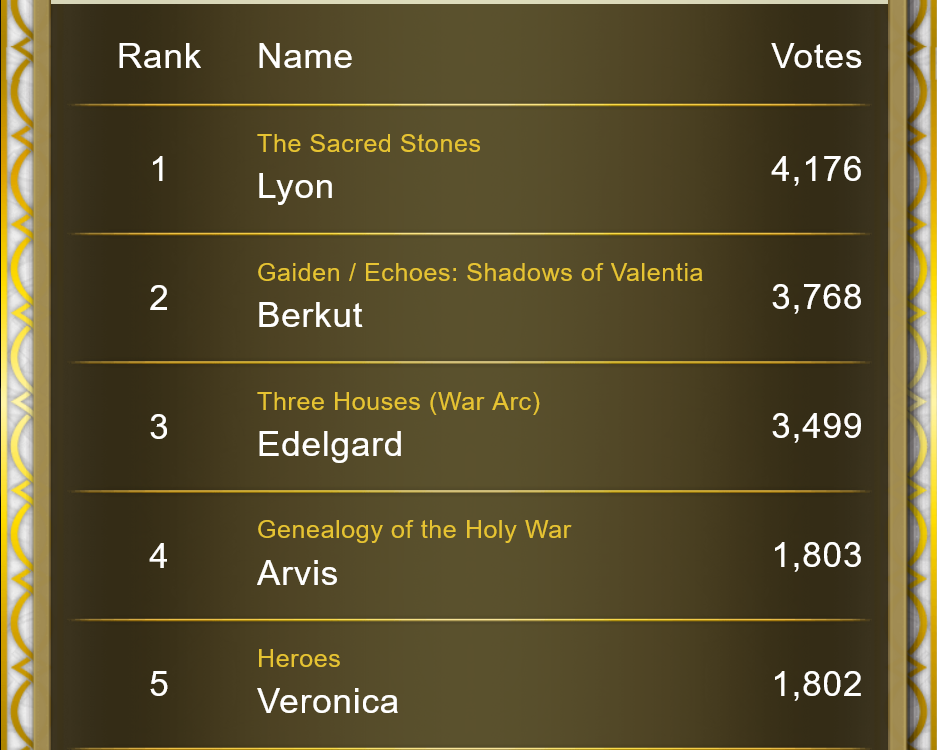Click the 1,803 vote count

pos(817,555)
